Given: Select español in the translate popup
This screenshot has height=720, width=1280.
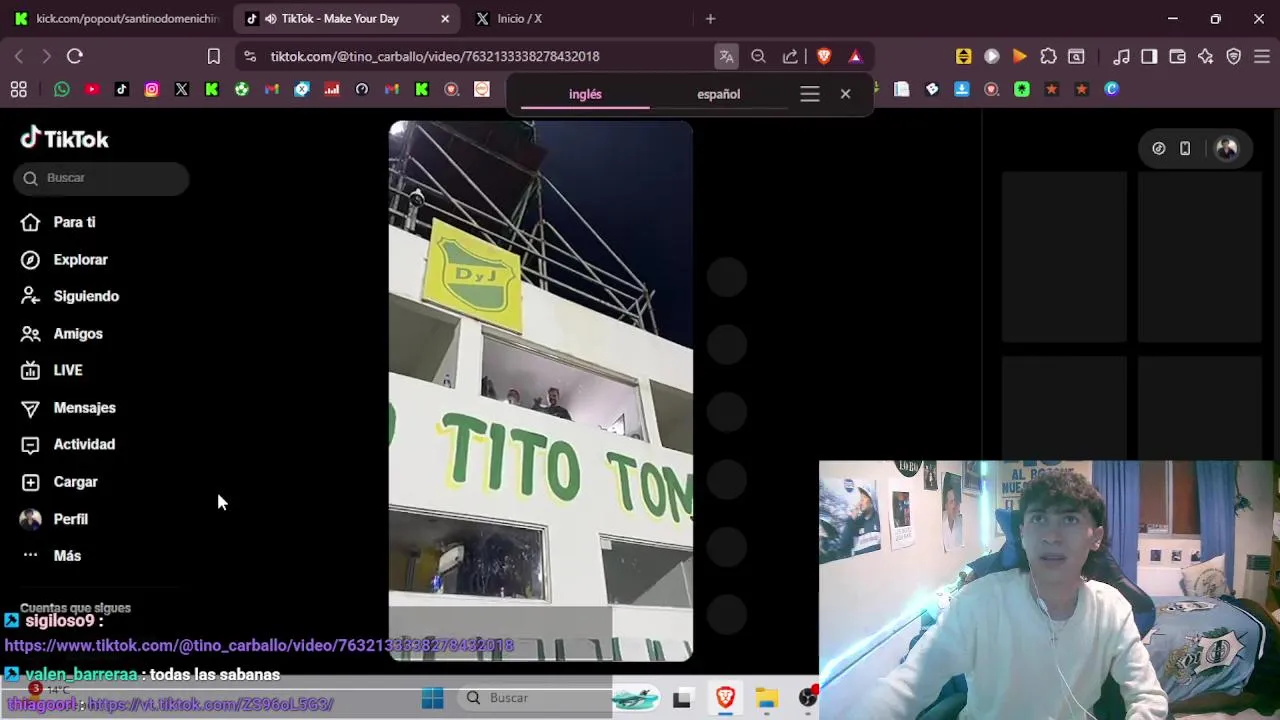Looking at the screenshot, I should 718,94.
